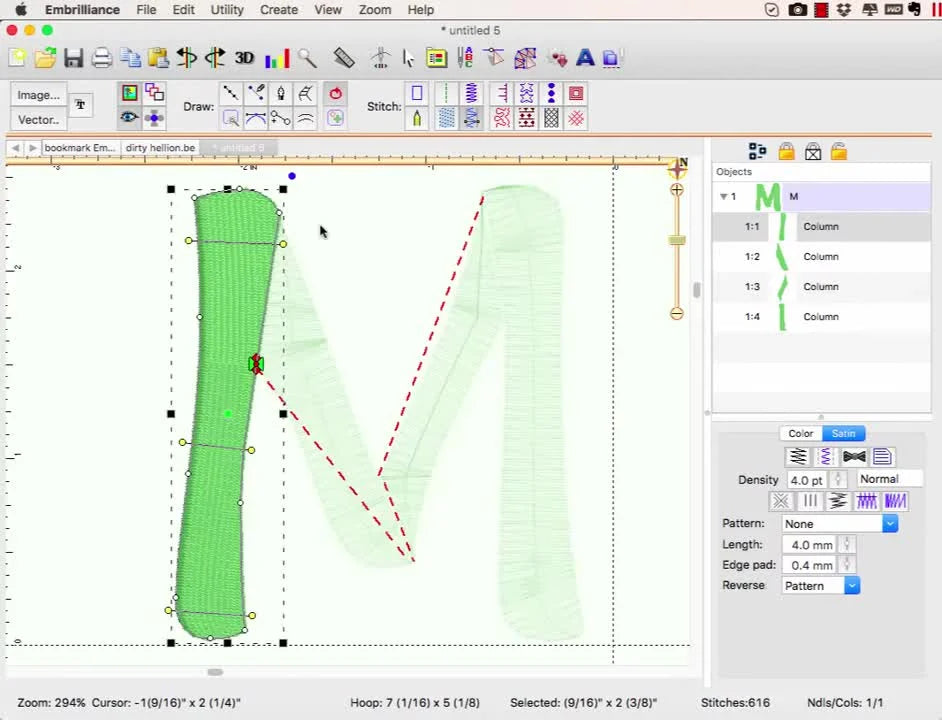Click the Image... button

[38, 95]
